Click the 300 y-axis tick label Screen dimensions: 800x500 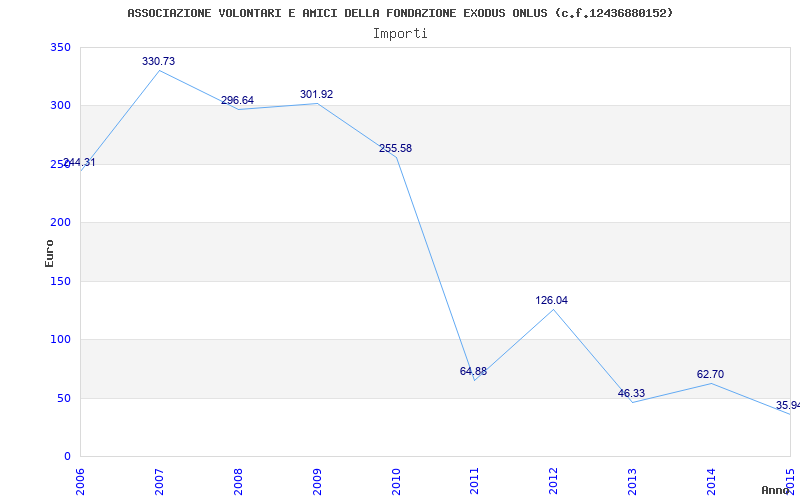click(60, 106)
